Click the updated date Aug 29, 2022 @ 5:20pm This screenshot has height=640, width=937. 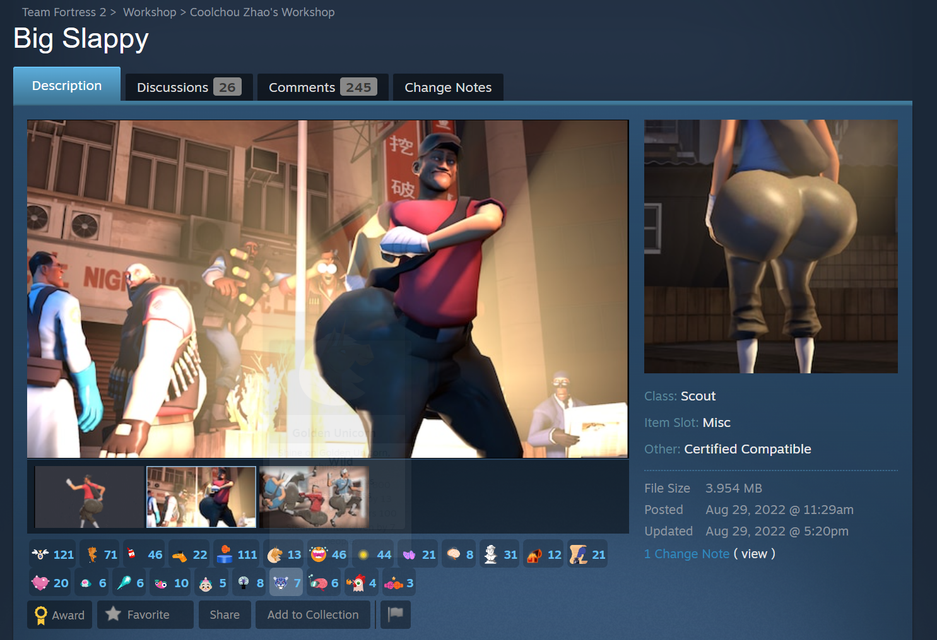(x=777, y=531)
